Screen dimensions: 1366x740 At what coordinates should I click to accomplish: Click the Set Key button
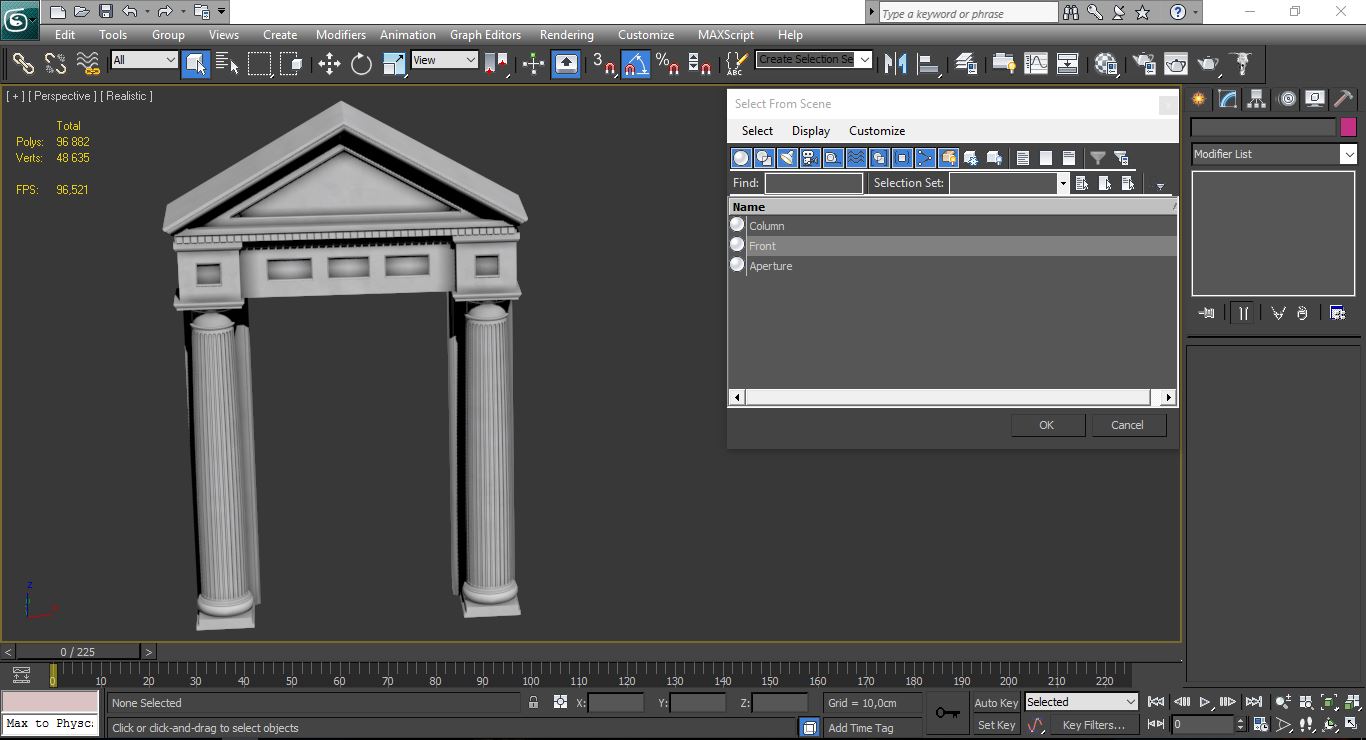[996, 725]
